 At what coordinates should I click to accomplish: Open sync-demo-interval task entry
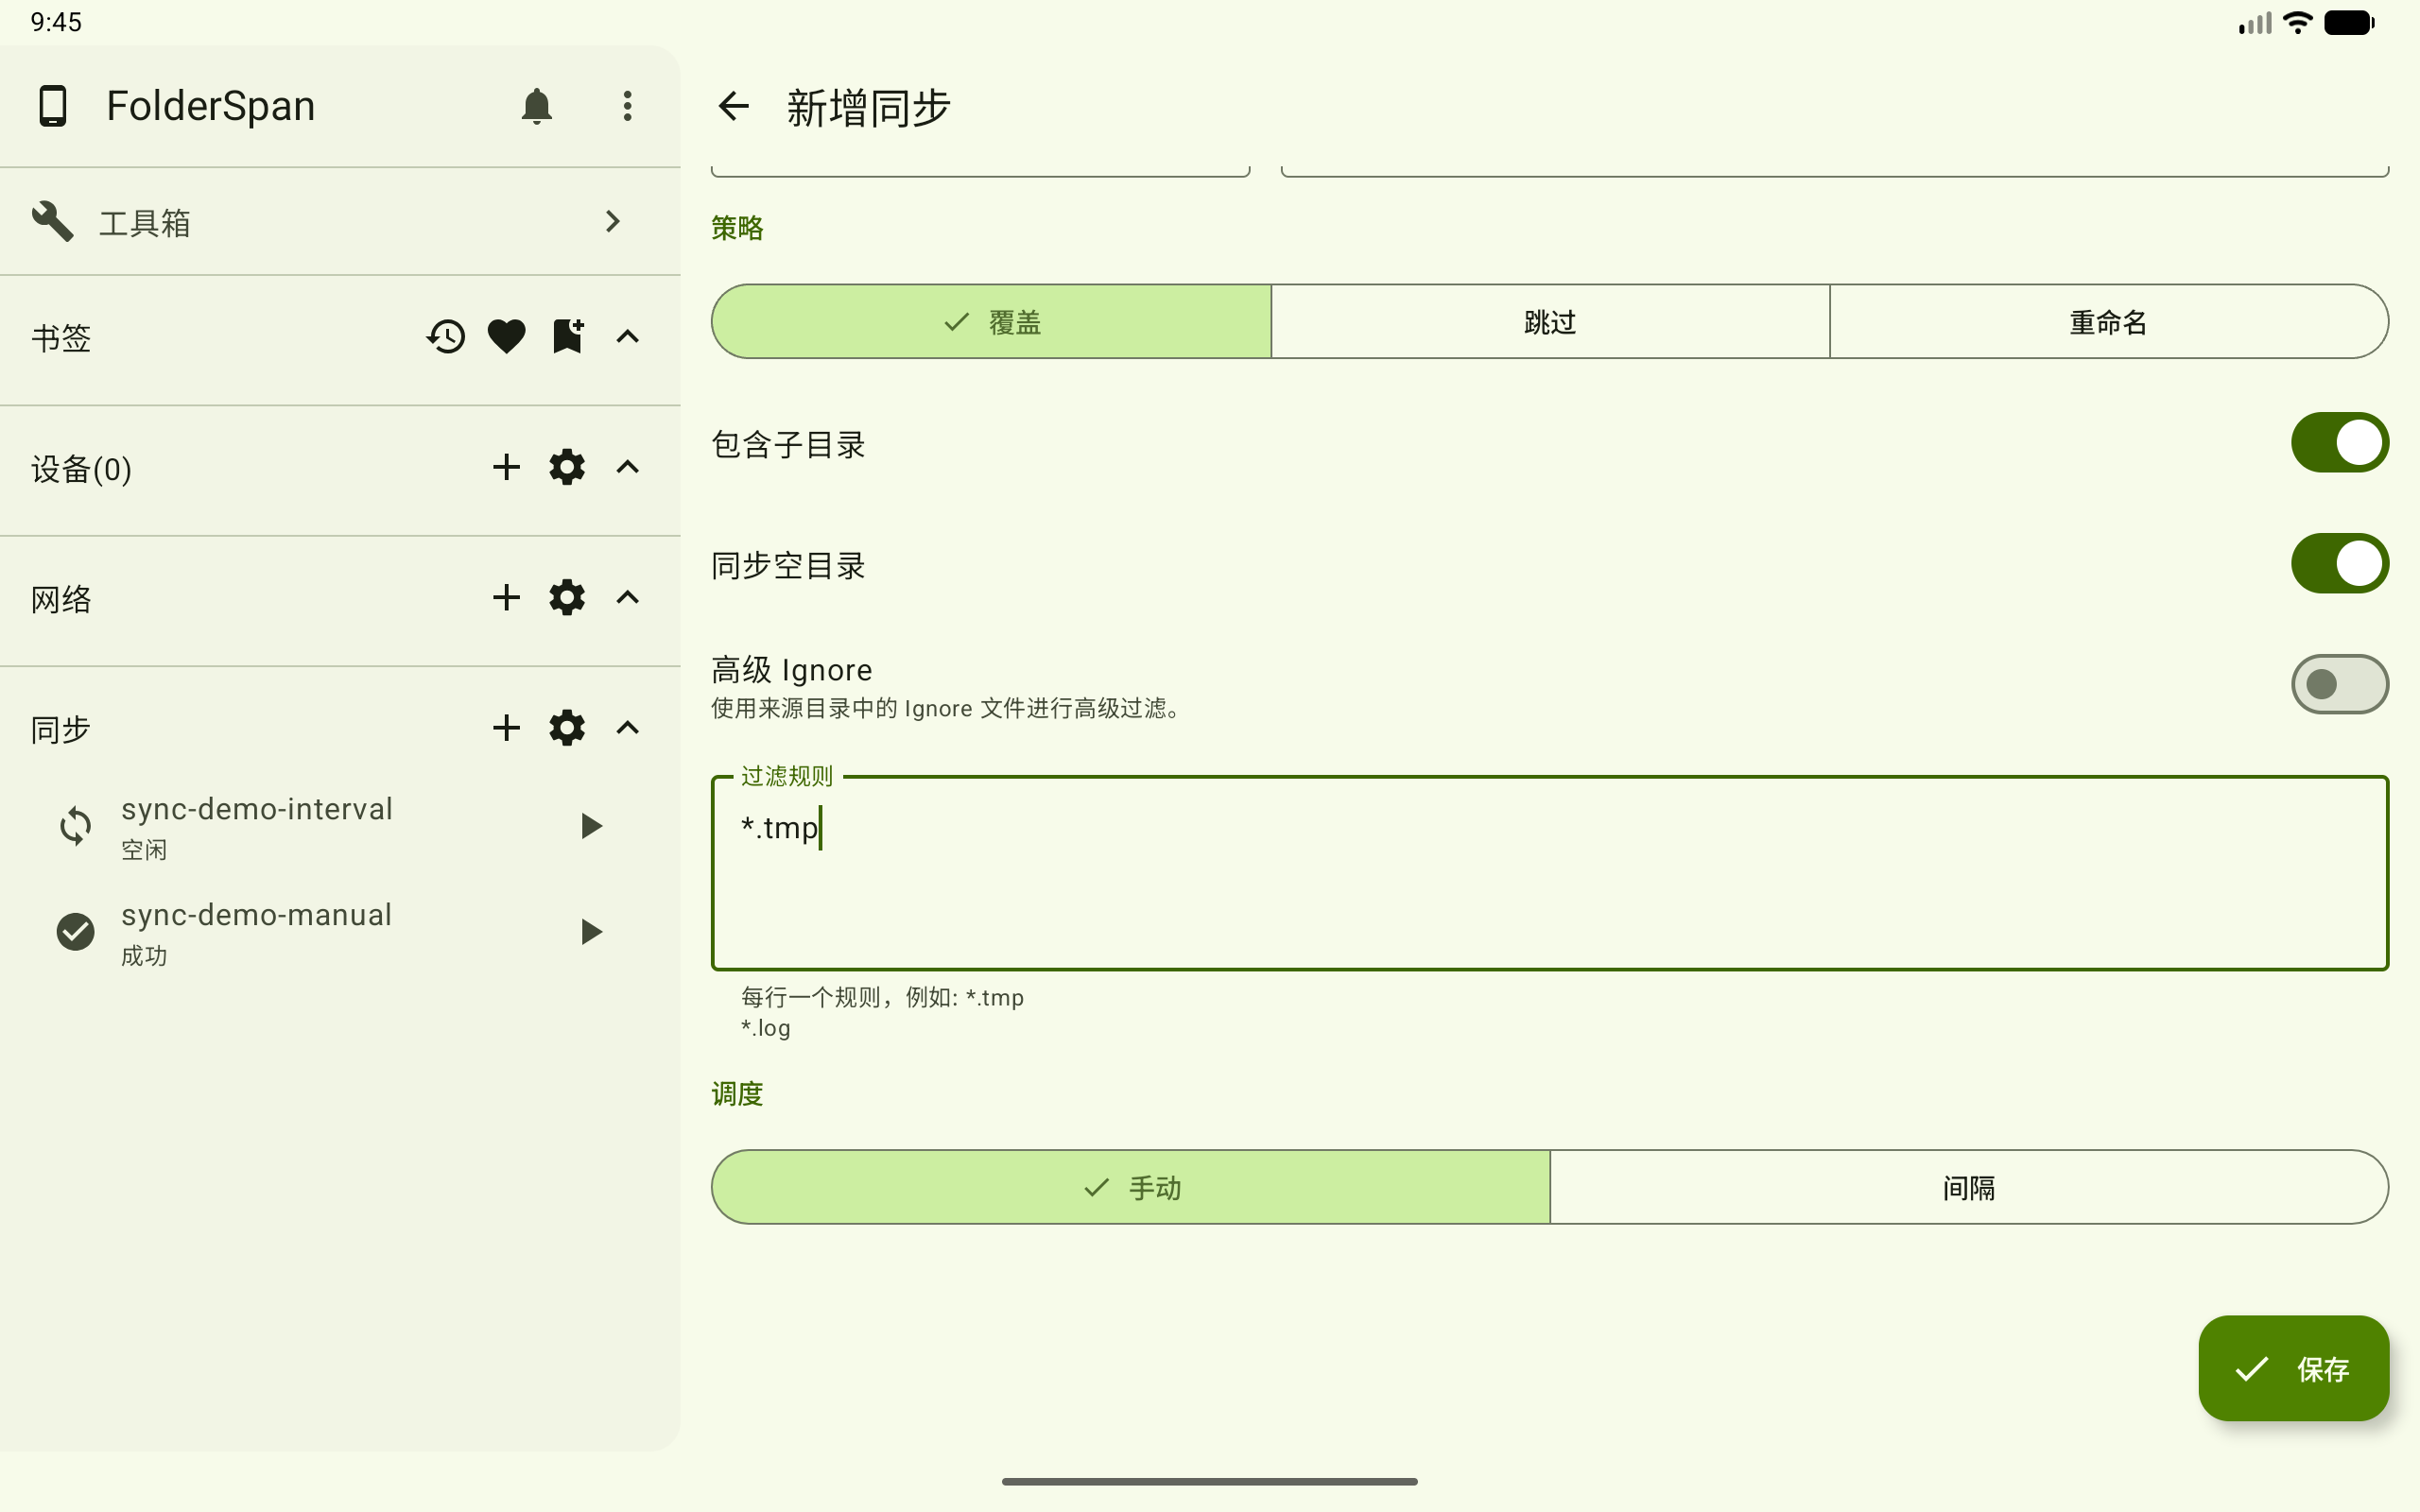pyautogui.click(x=340, y=827)
